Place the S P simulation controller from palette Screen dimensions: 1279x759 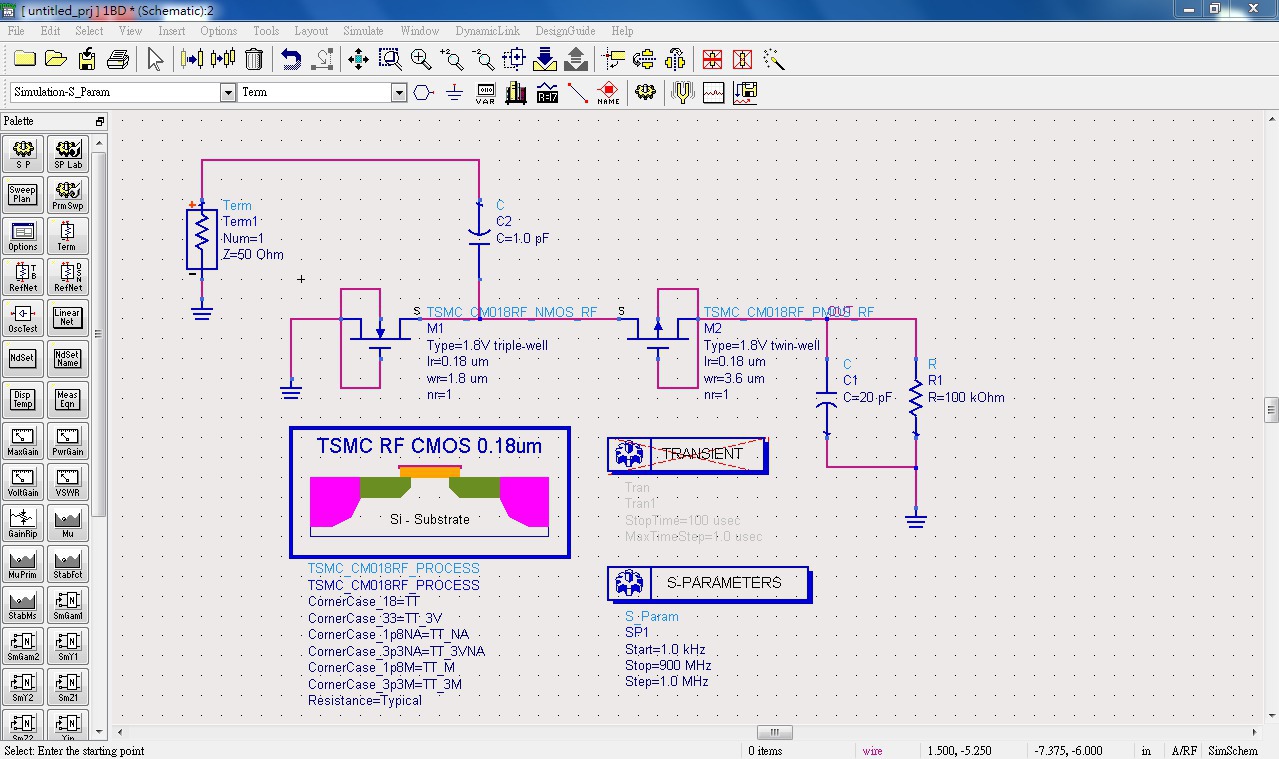(x=23, y=153)
